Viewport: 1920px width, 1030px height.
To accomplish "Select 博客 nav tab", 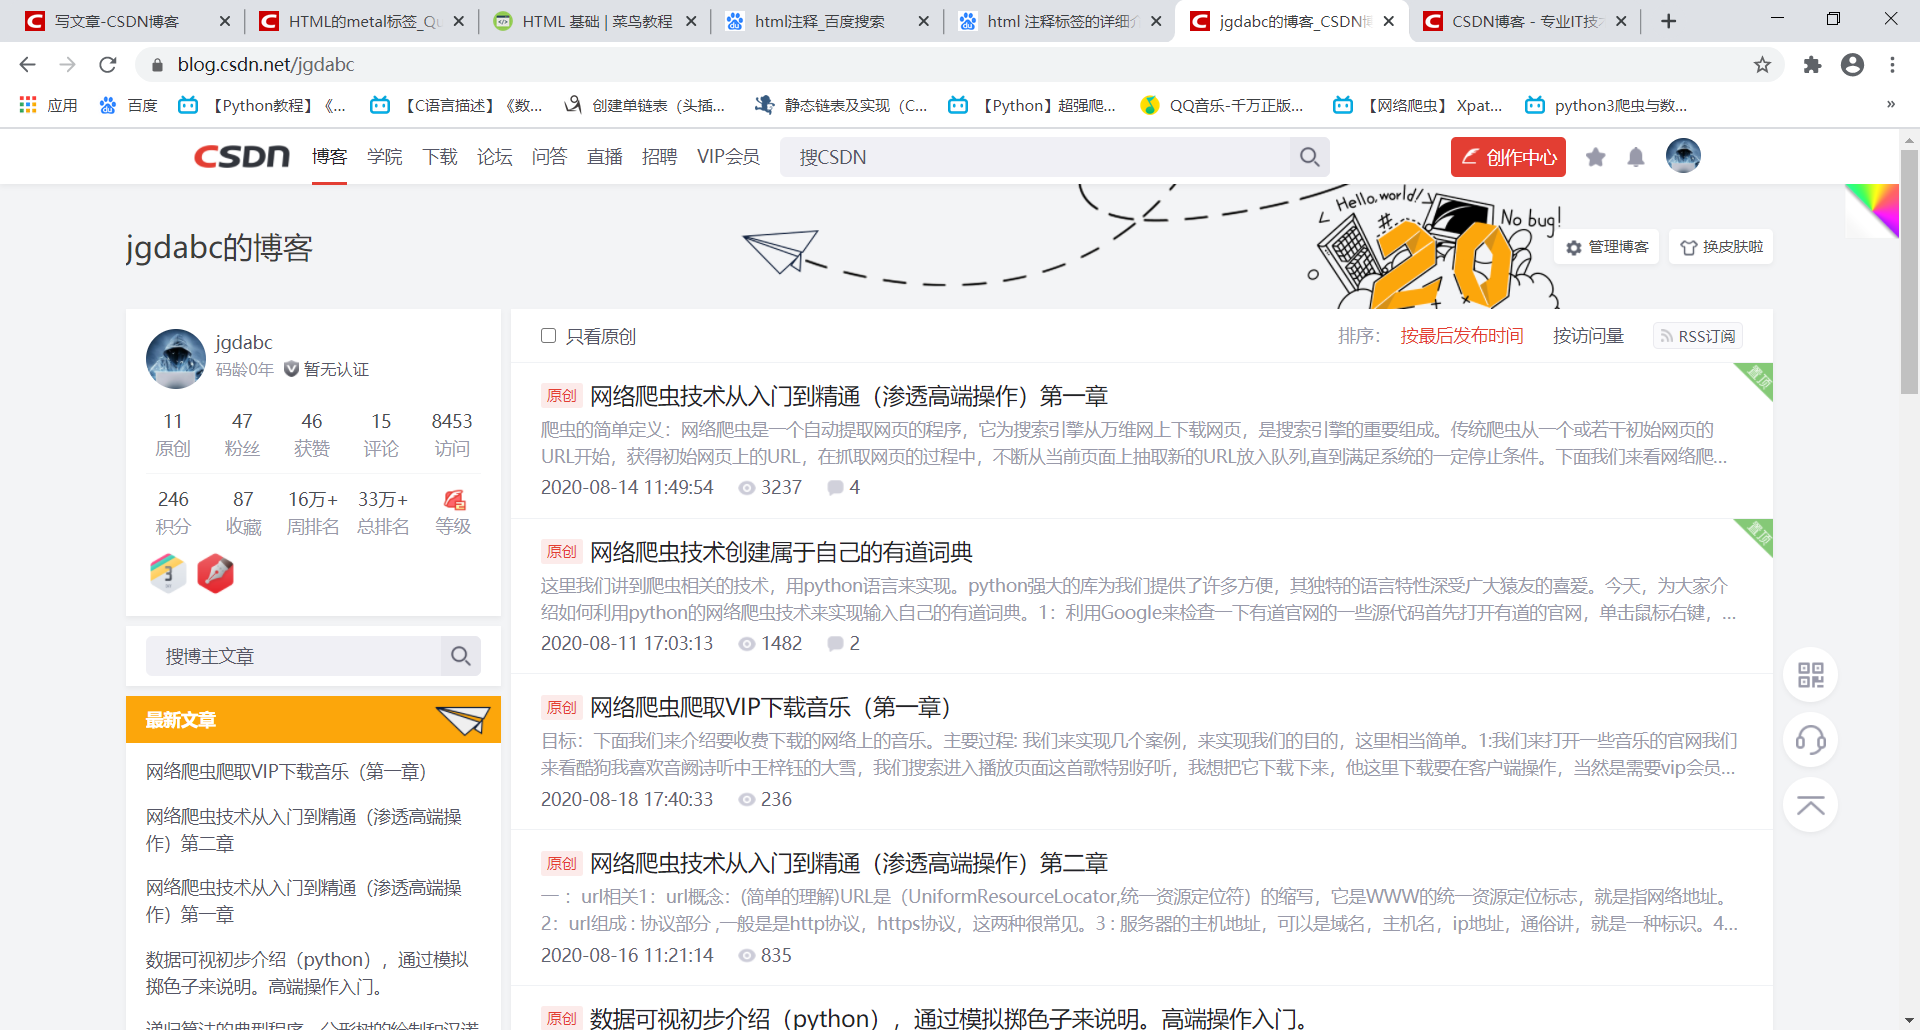I will (x=329, y=157).
